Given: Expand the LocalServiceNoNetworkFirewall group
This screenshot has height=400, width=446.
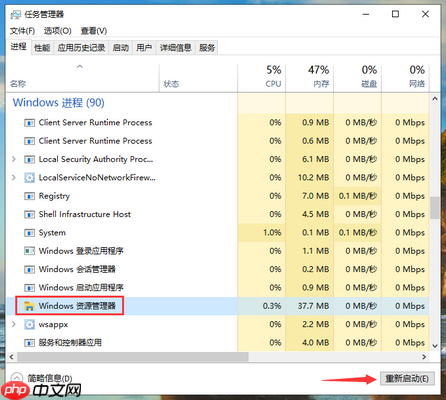Looking at the screenshot, I should (14, 177).
